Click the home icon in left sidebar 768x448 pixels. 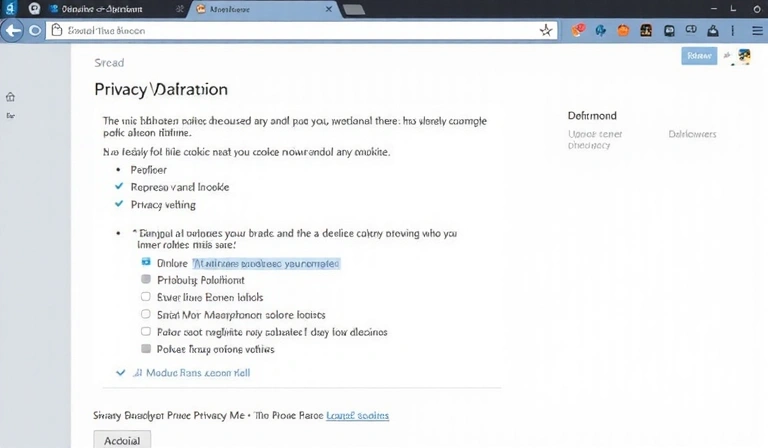pyautogui.click(x=10, y=96)
